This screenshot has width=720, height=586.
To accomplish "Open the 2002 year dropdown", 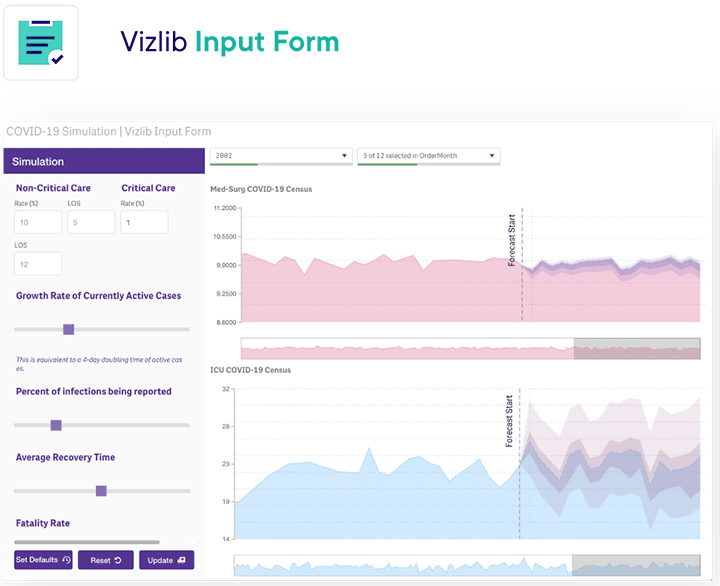I will click(x=281, y=156).
